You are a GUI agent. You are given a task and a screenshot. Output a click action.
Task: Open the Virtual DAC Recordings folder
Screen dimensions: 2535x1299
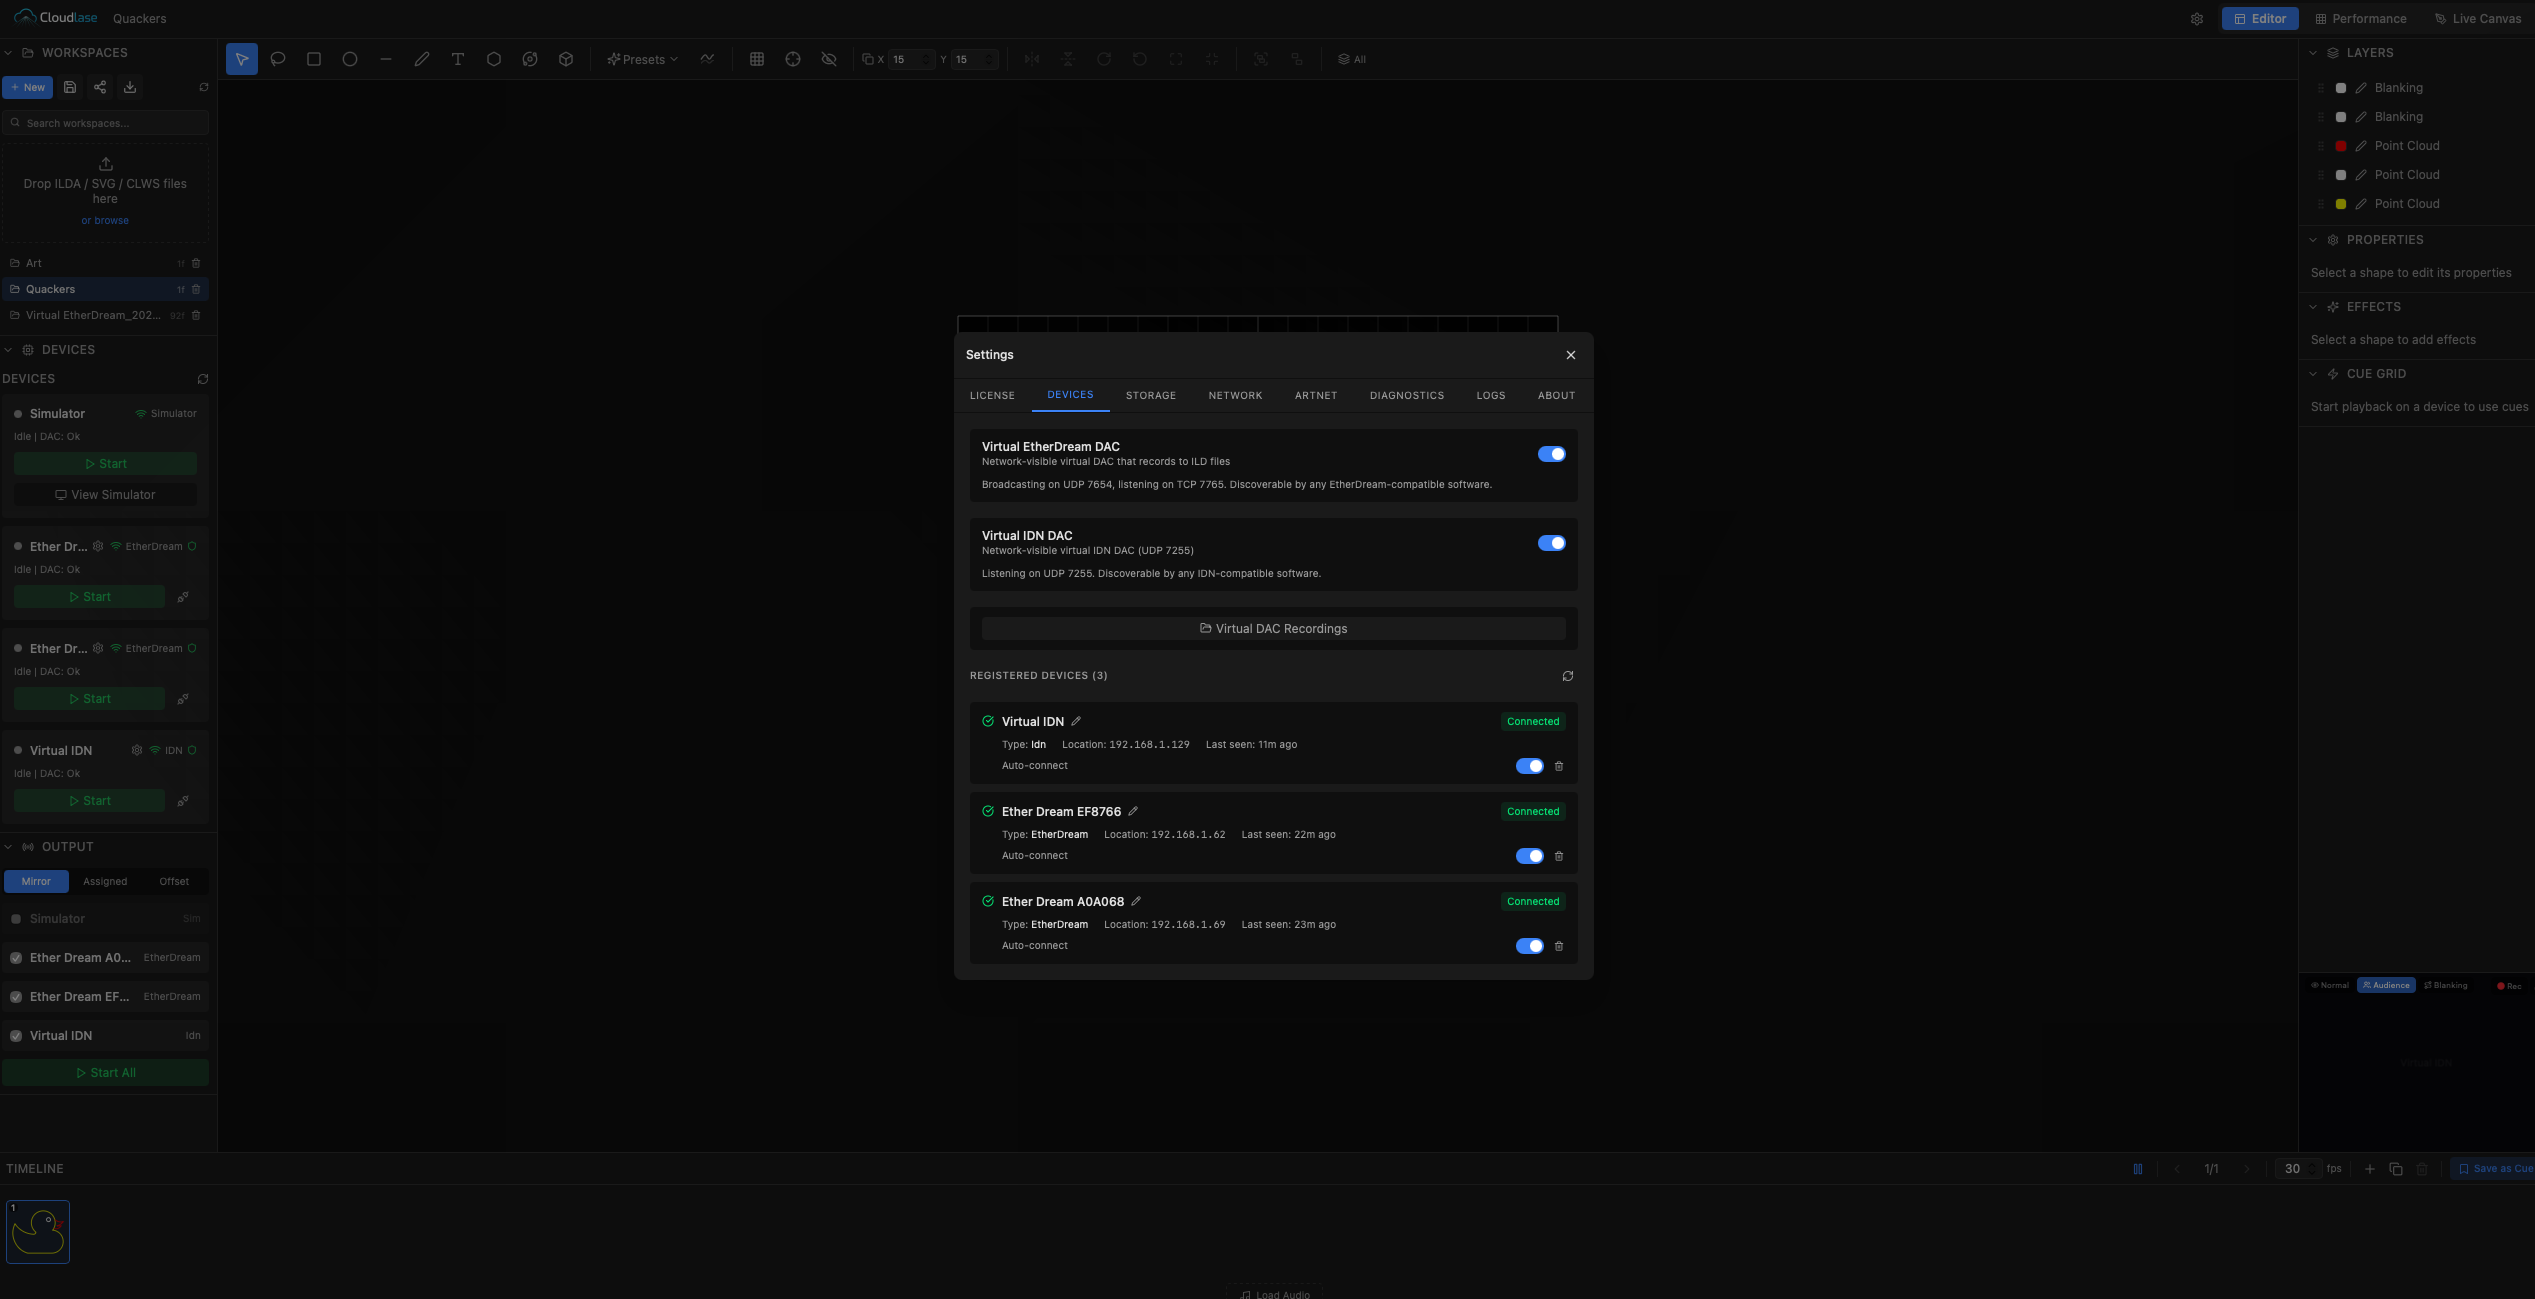1272,628
